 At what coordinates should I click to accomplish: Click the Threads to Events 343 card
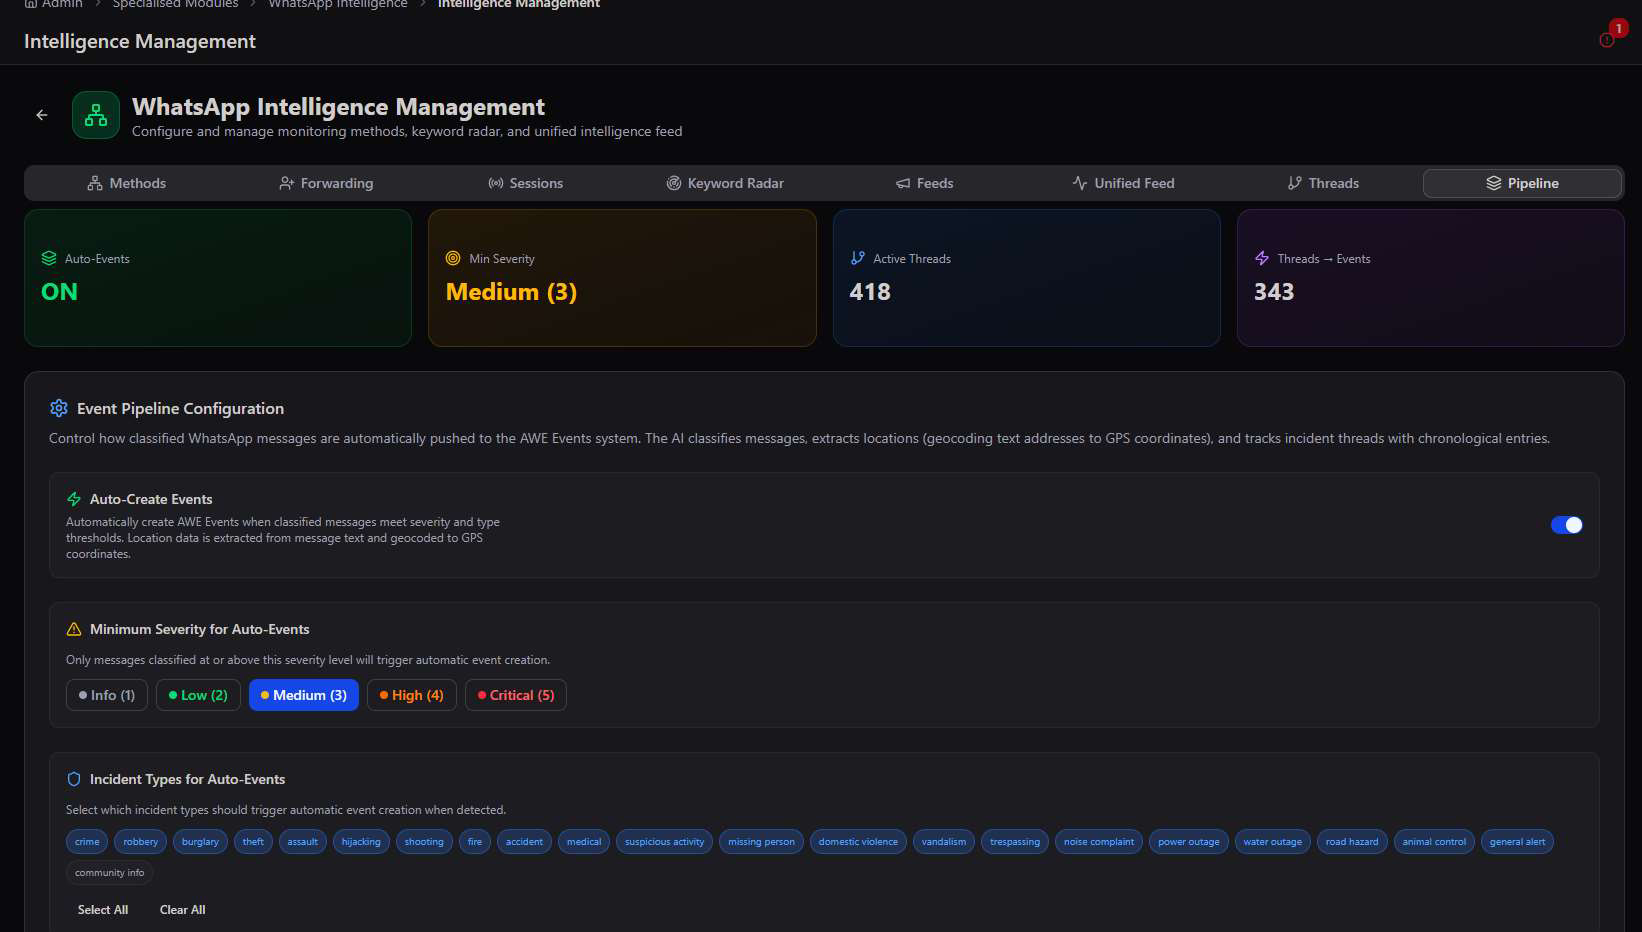coord(1431,278)
